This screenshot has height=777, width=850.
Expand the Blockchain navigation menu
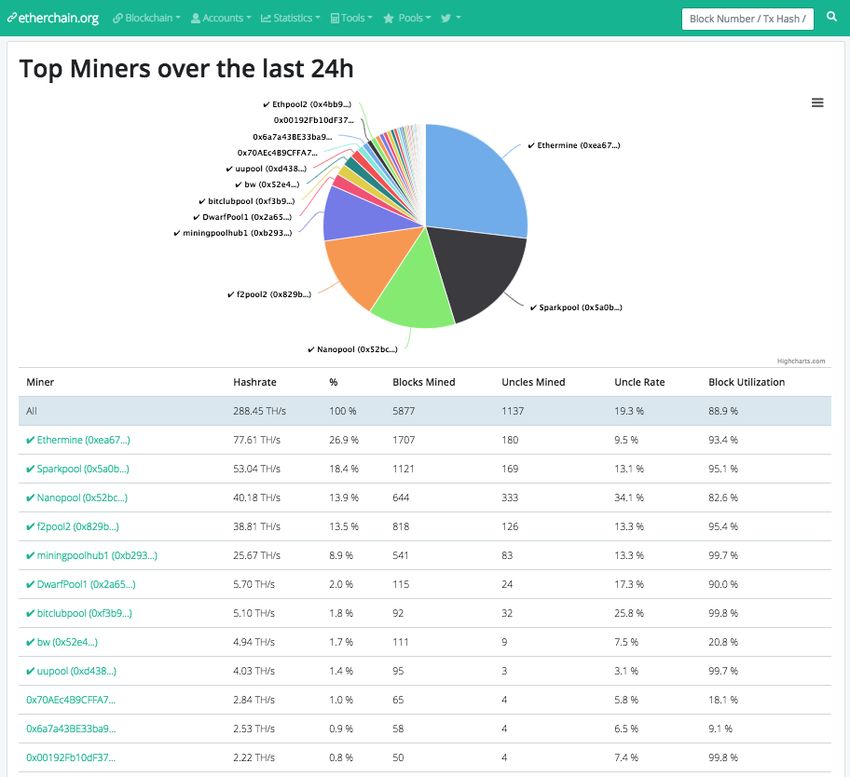(x=146, y=18)
